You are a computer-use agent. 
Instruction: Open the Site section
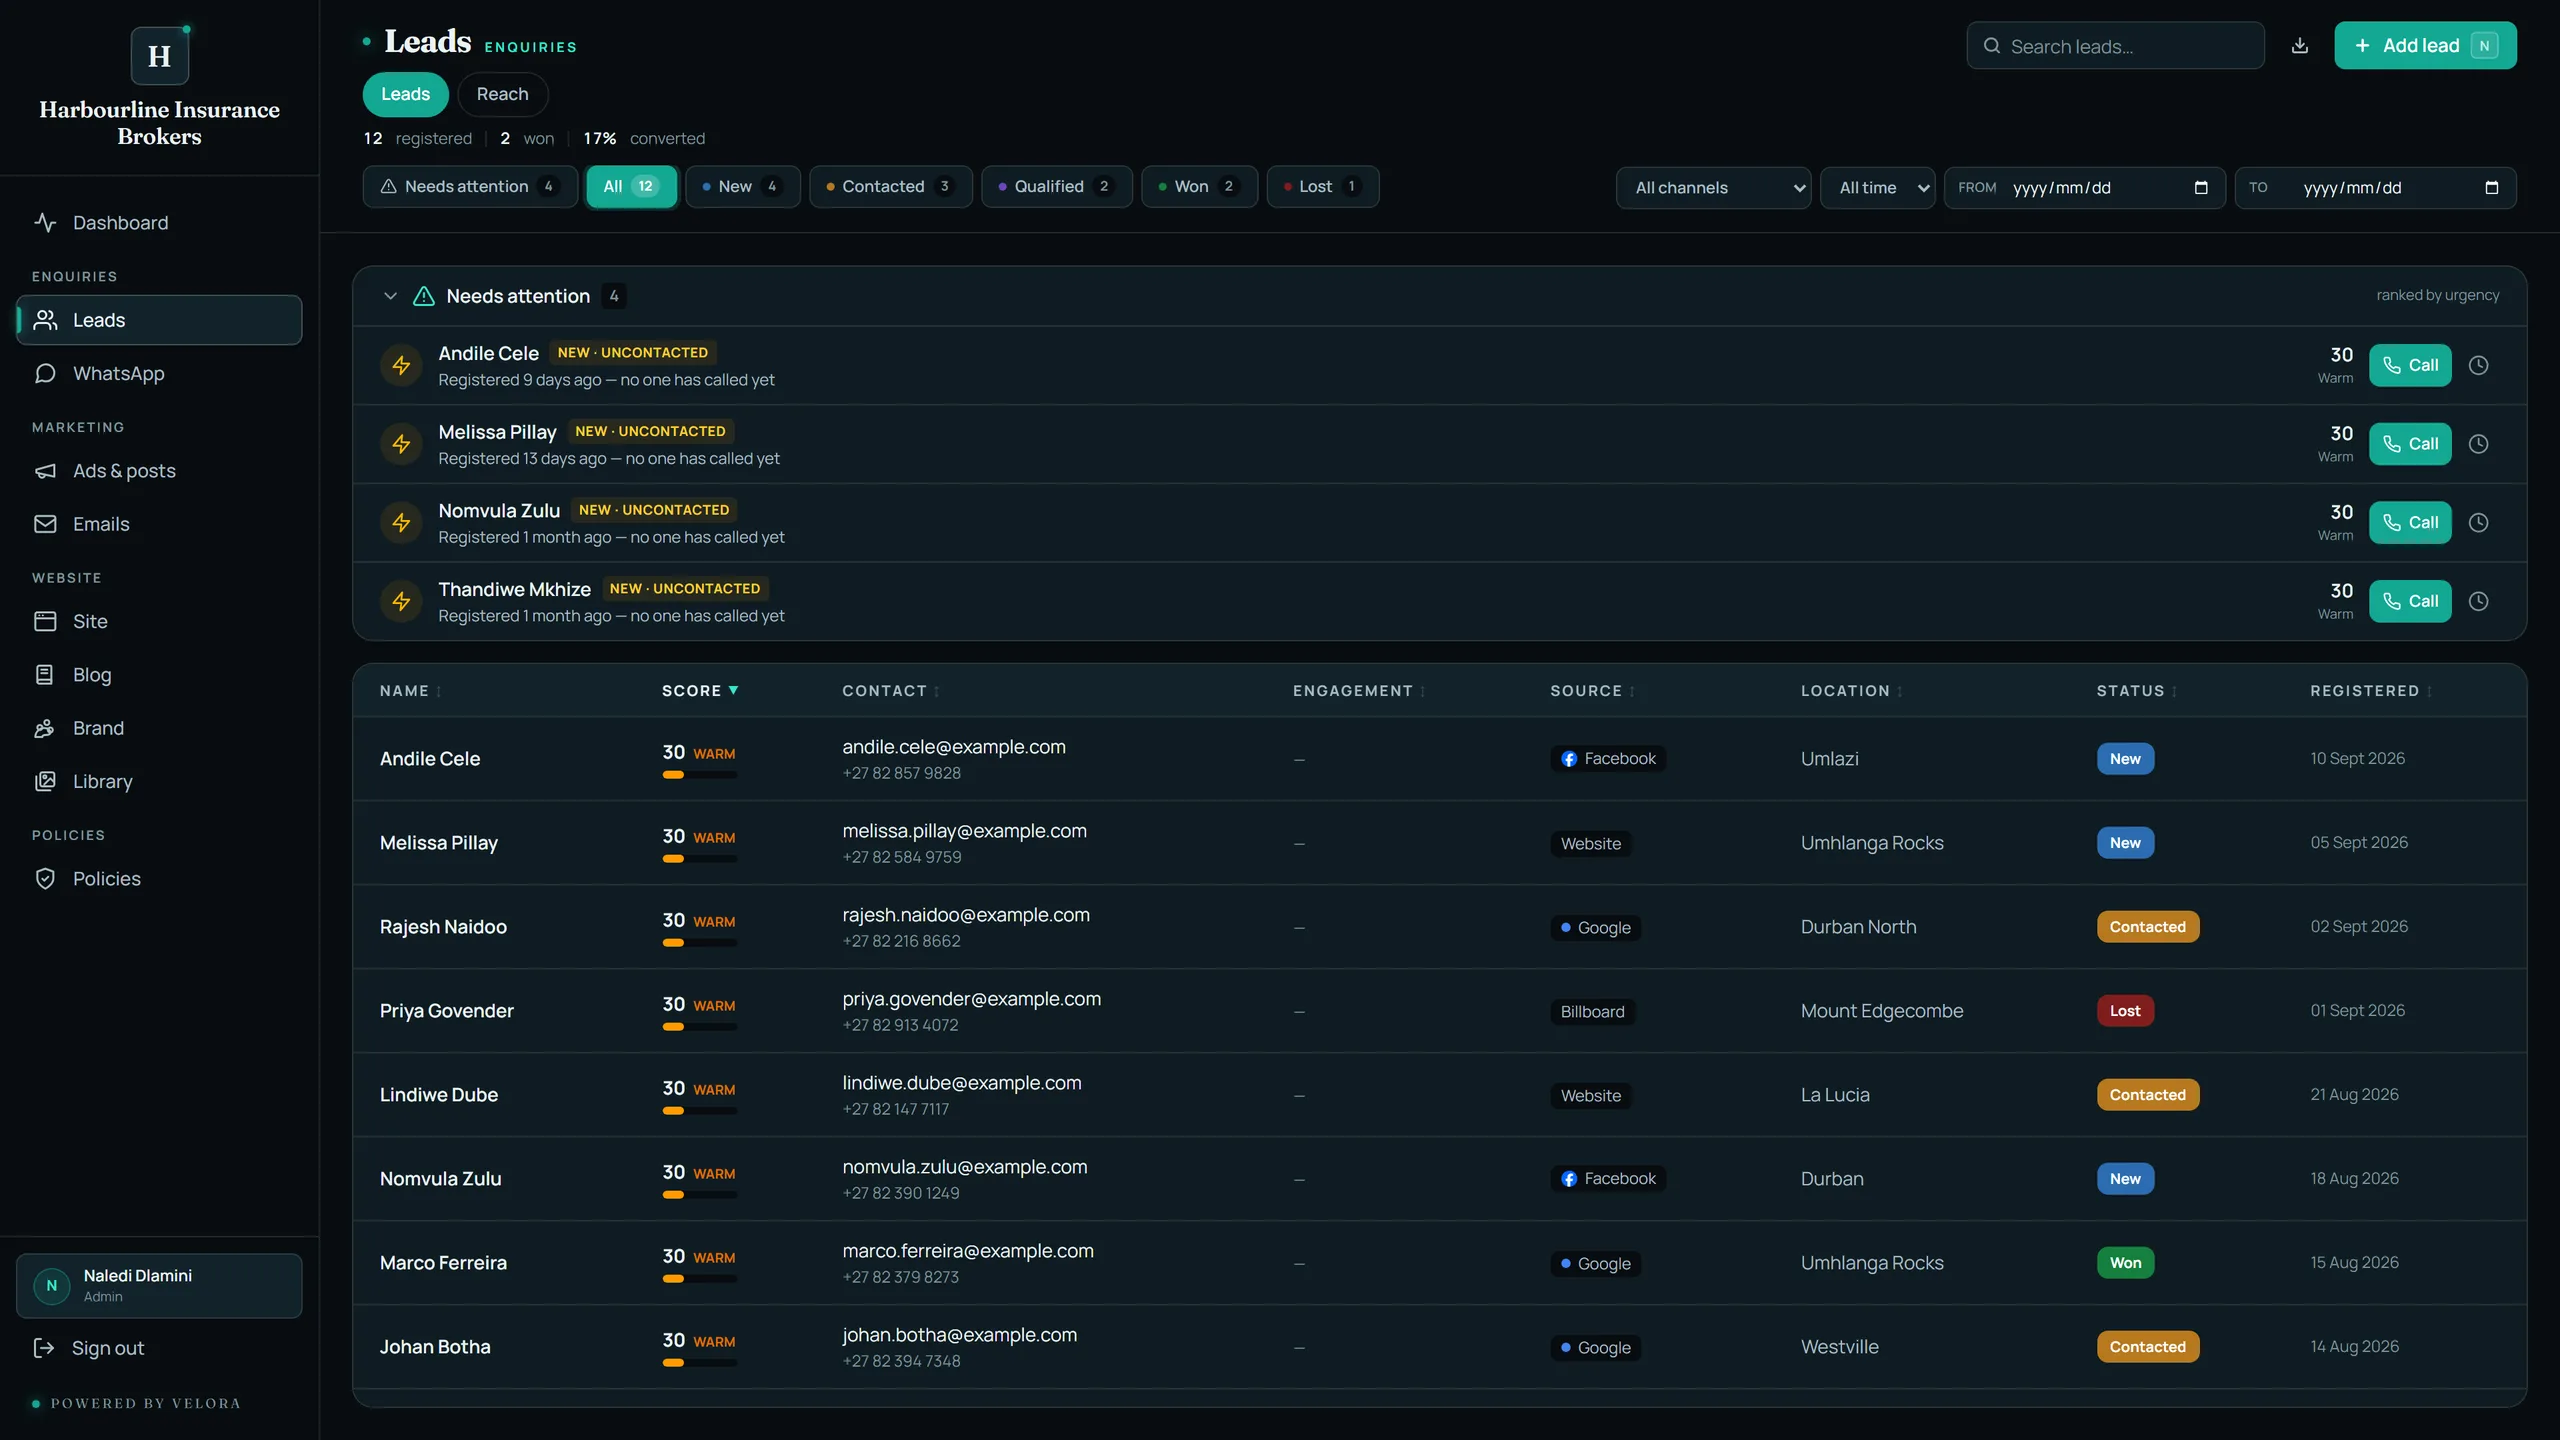(159, 621)
